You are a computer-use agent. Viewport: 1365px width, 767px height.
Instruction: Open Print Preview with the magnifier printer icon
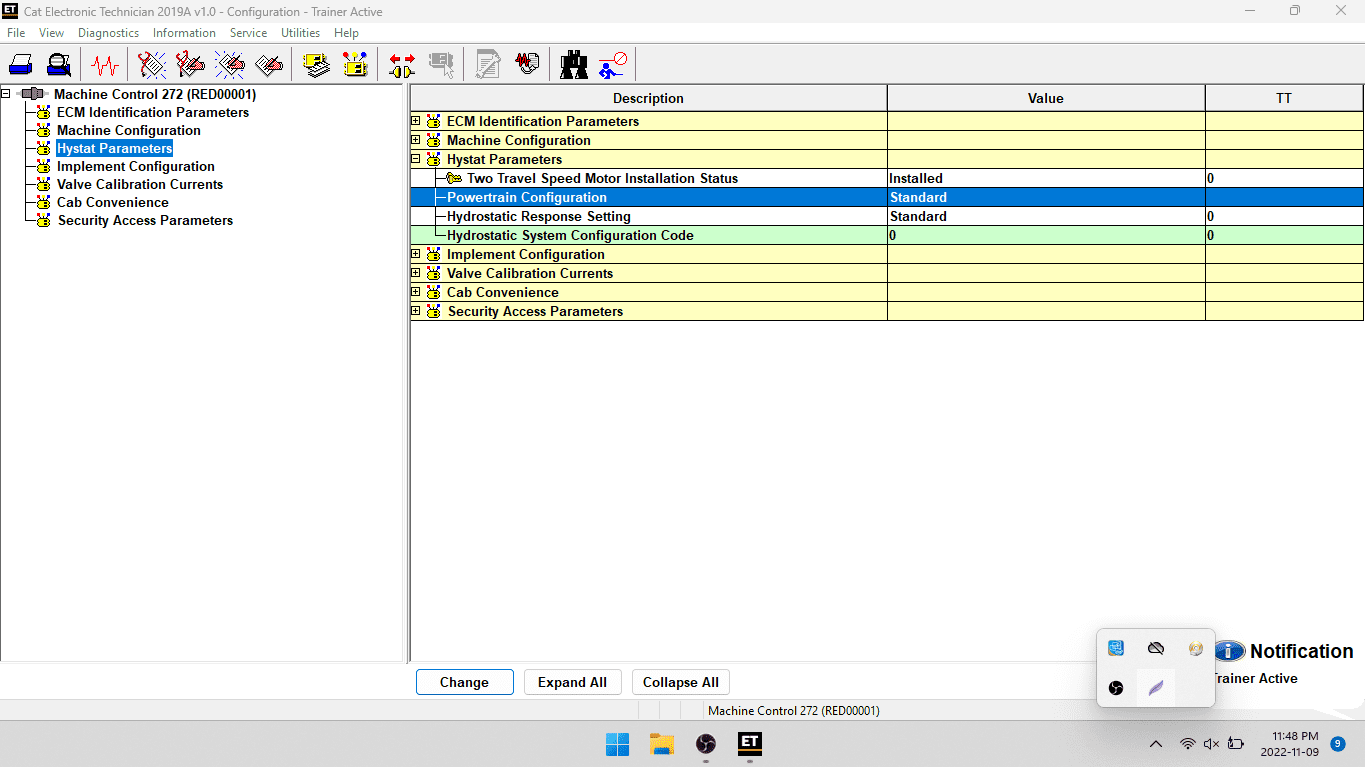[x=59, y=65]
